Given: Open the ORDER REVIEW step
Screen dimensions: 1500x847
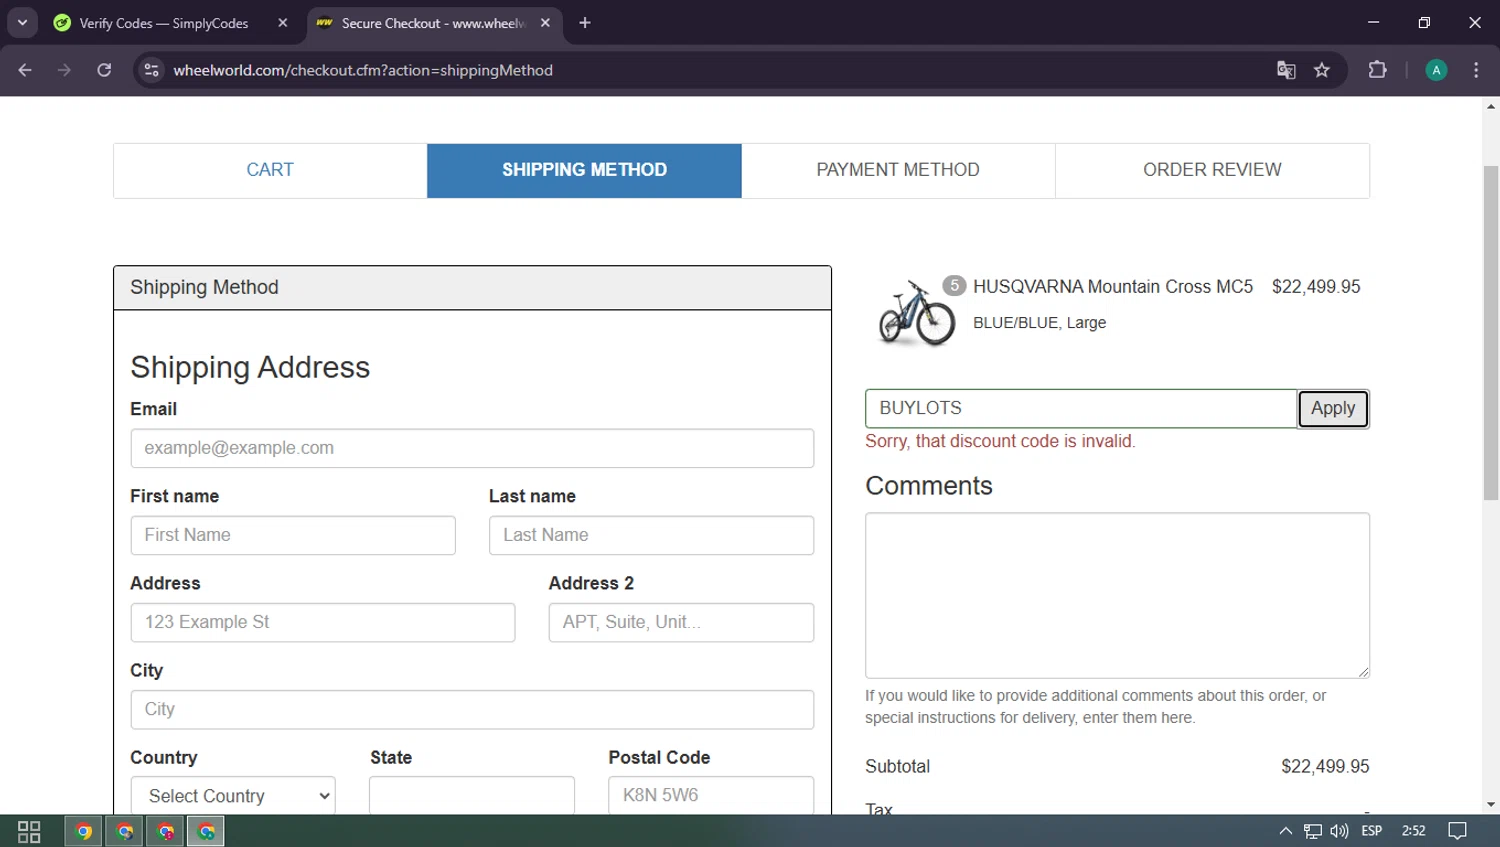Looking at the screenshot, I should point(1212,170).
